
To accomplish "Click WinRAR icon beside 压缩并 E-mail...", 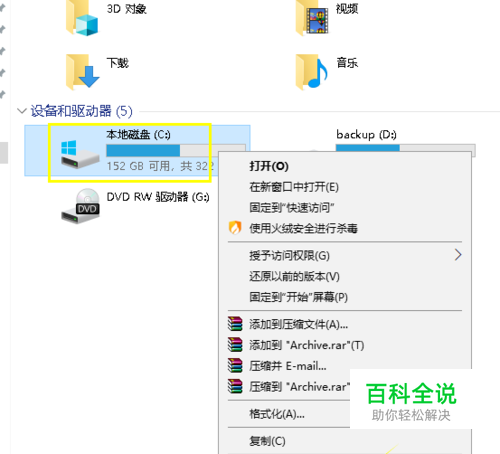I will pyautogui.click(x=235, y=365).
